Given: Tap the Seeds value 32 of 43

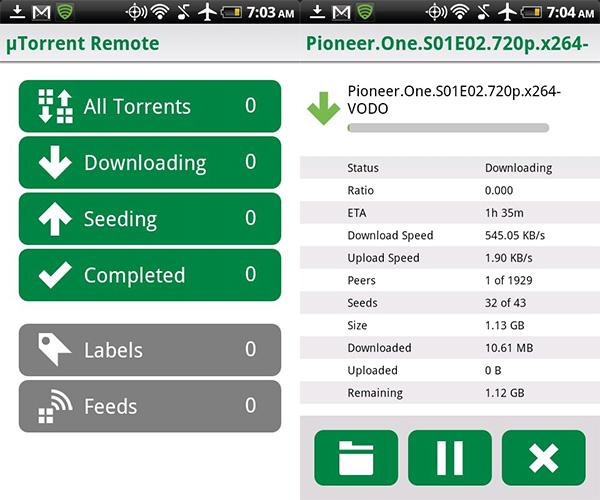Looking at the screenshot, I should (x=505, y=303).
